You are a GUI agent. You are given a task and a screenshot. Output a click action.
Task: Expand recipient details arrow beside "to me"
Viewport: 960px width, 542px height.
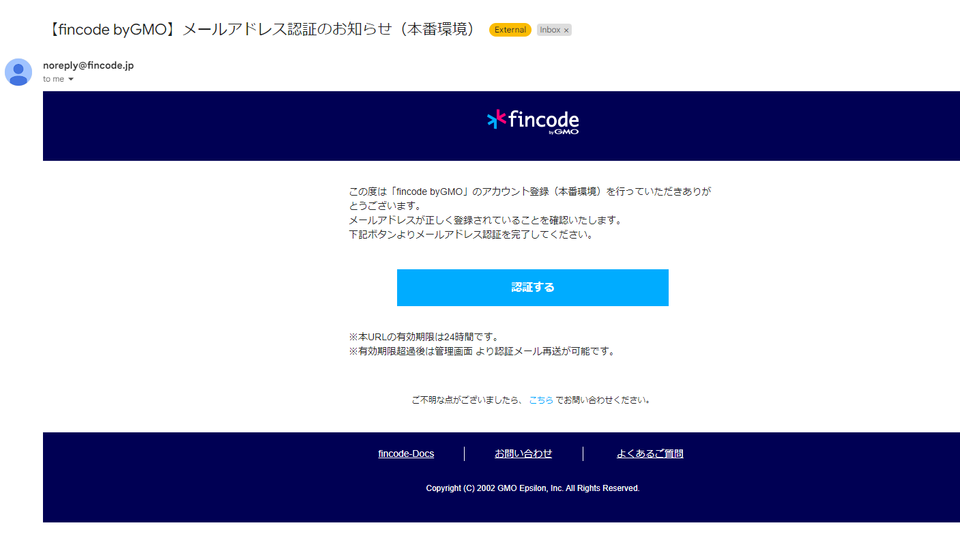click(71, 80)
